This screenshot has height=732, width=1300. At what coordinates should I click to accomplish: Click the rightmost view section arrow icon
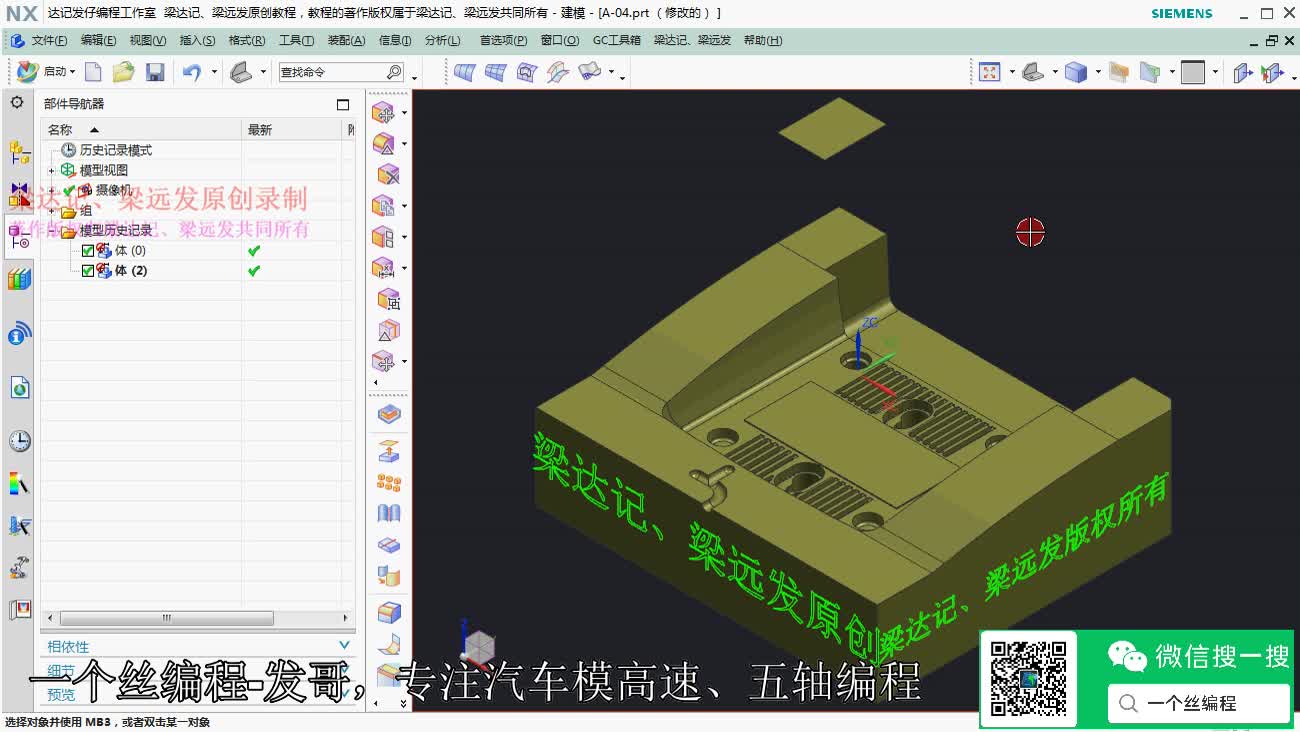pos(1271,72)
